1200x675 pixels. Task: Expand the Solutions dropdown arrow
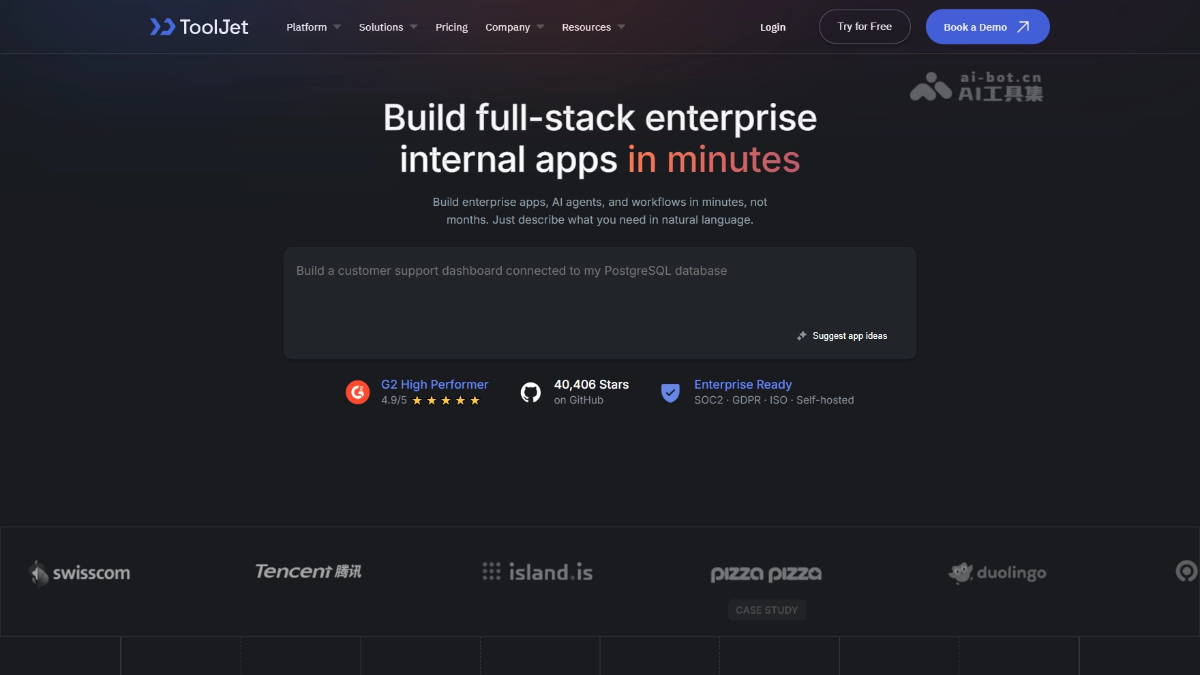point(413,27)
